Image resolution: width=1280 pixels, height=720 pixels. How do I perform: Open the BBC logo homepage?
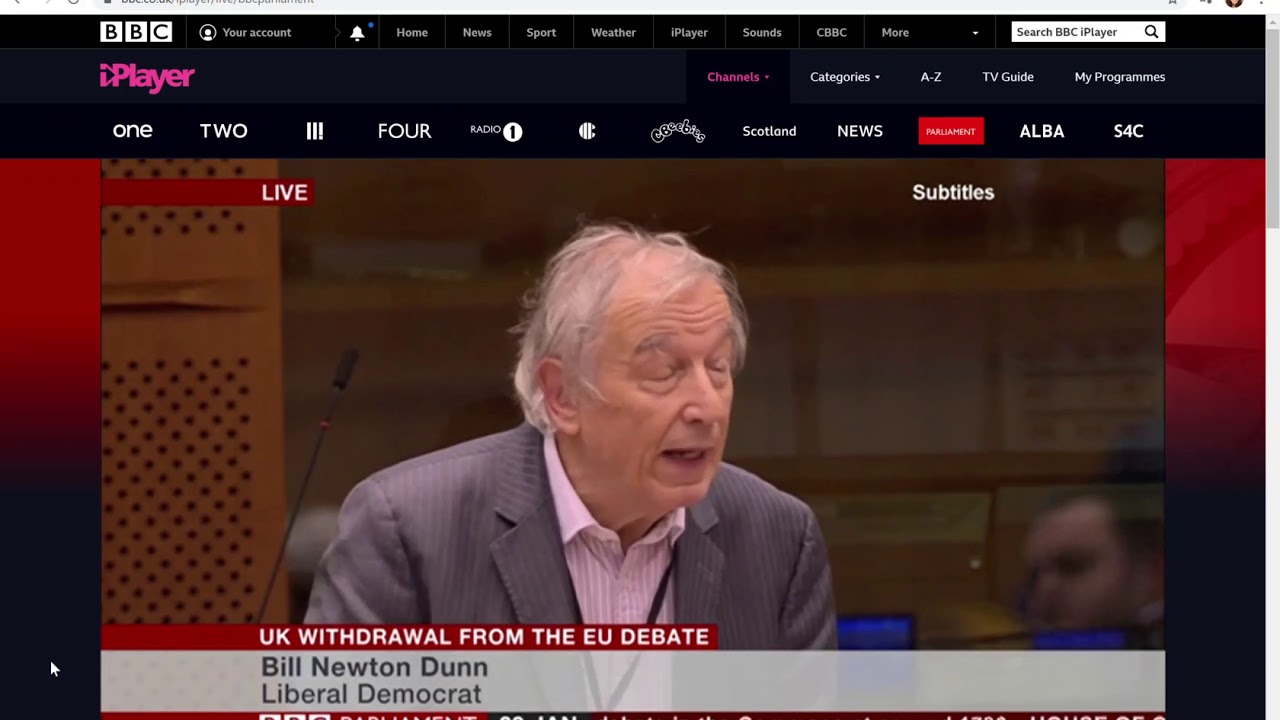136,32
